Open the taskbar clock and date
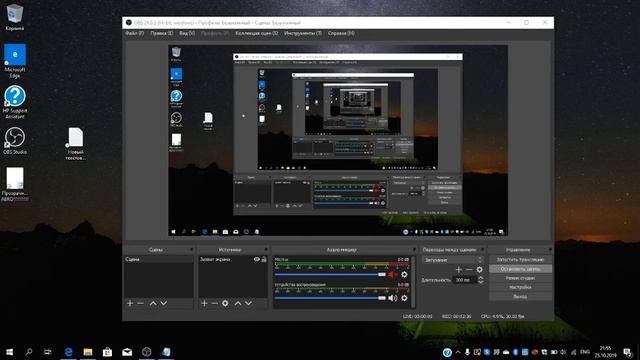Image resolution: width=640 pixels, height=360 pixels. (x=605, y=352)
